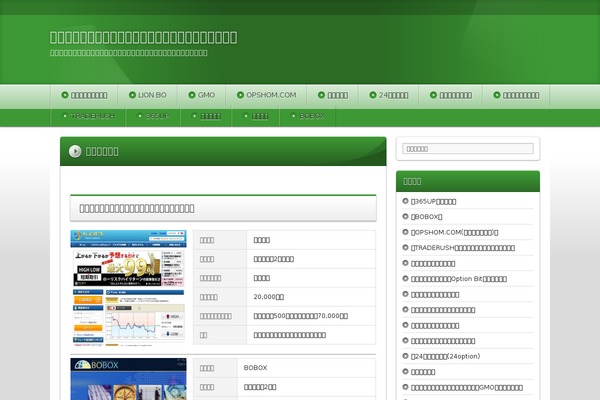Click the sidebar search input field
This screenshot has height=400, width=600.
[468, 149]
